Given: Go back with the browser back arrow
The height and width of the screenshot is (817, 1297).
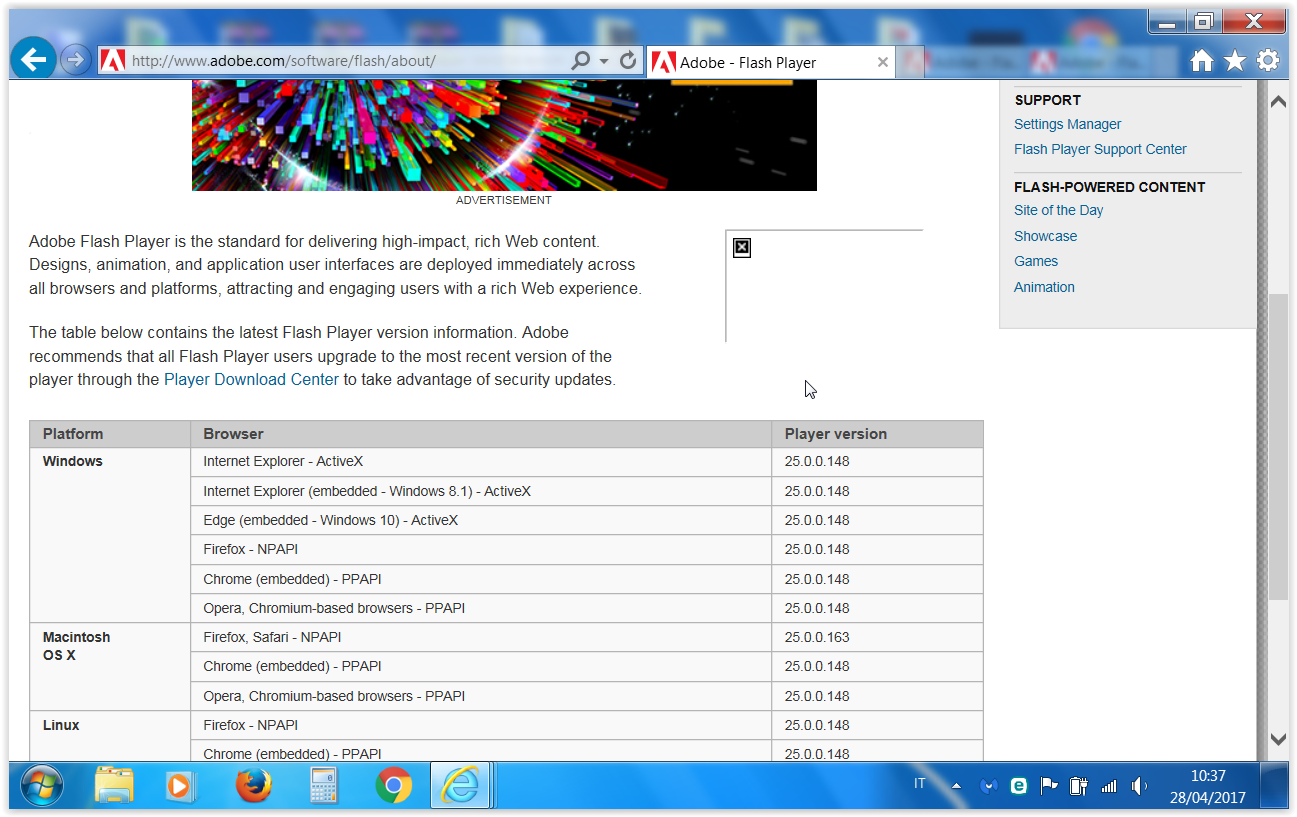Looking at the screenshot, I should click(34, 60).
